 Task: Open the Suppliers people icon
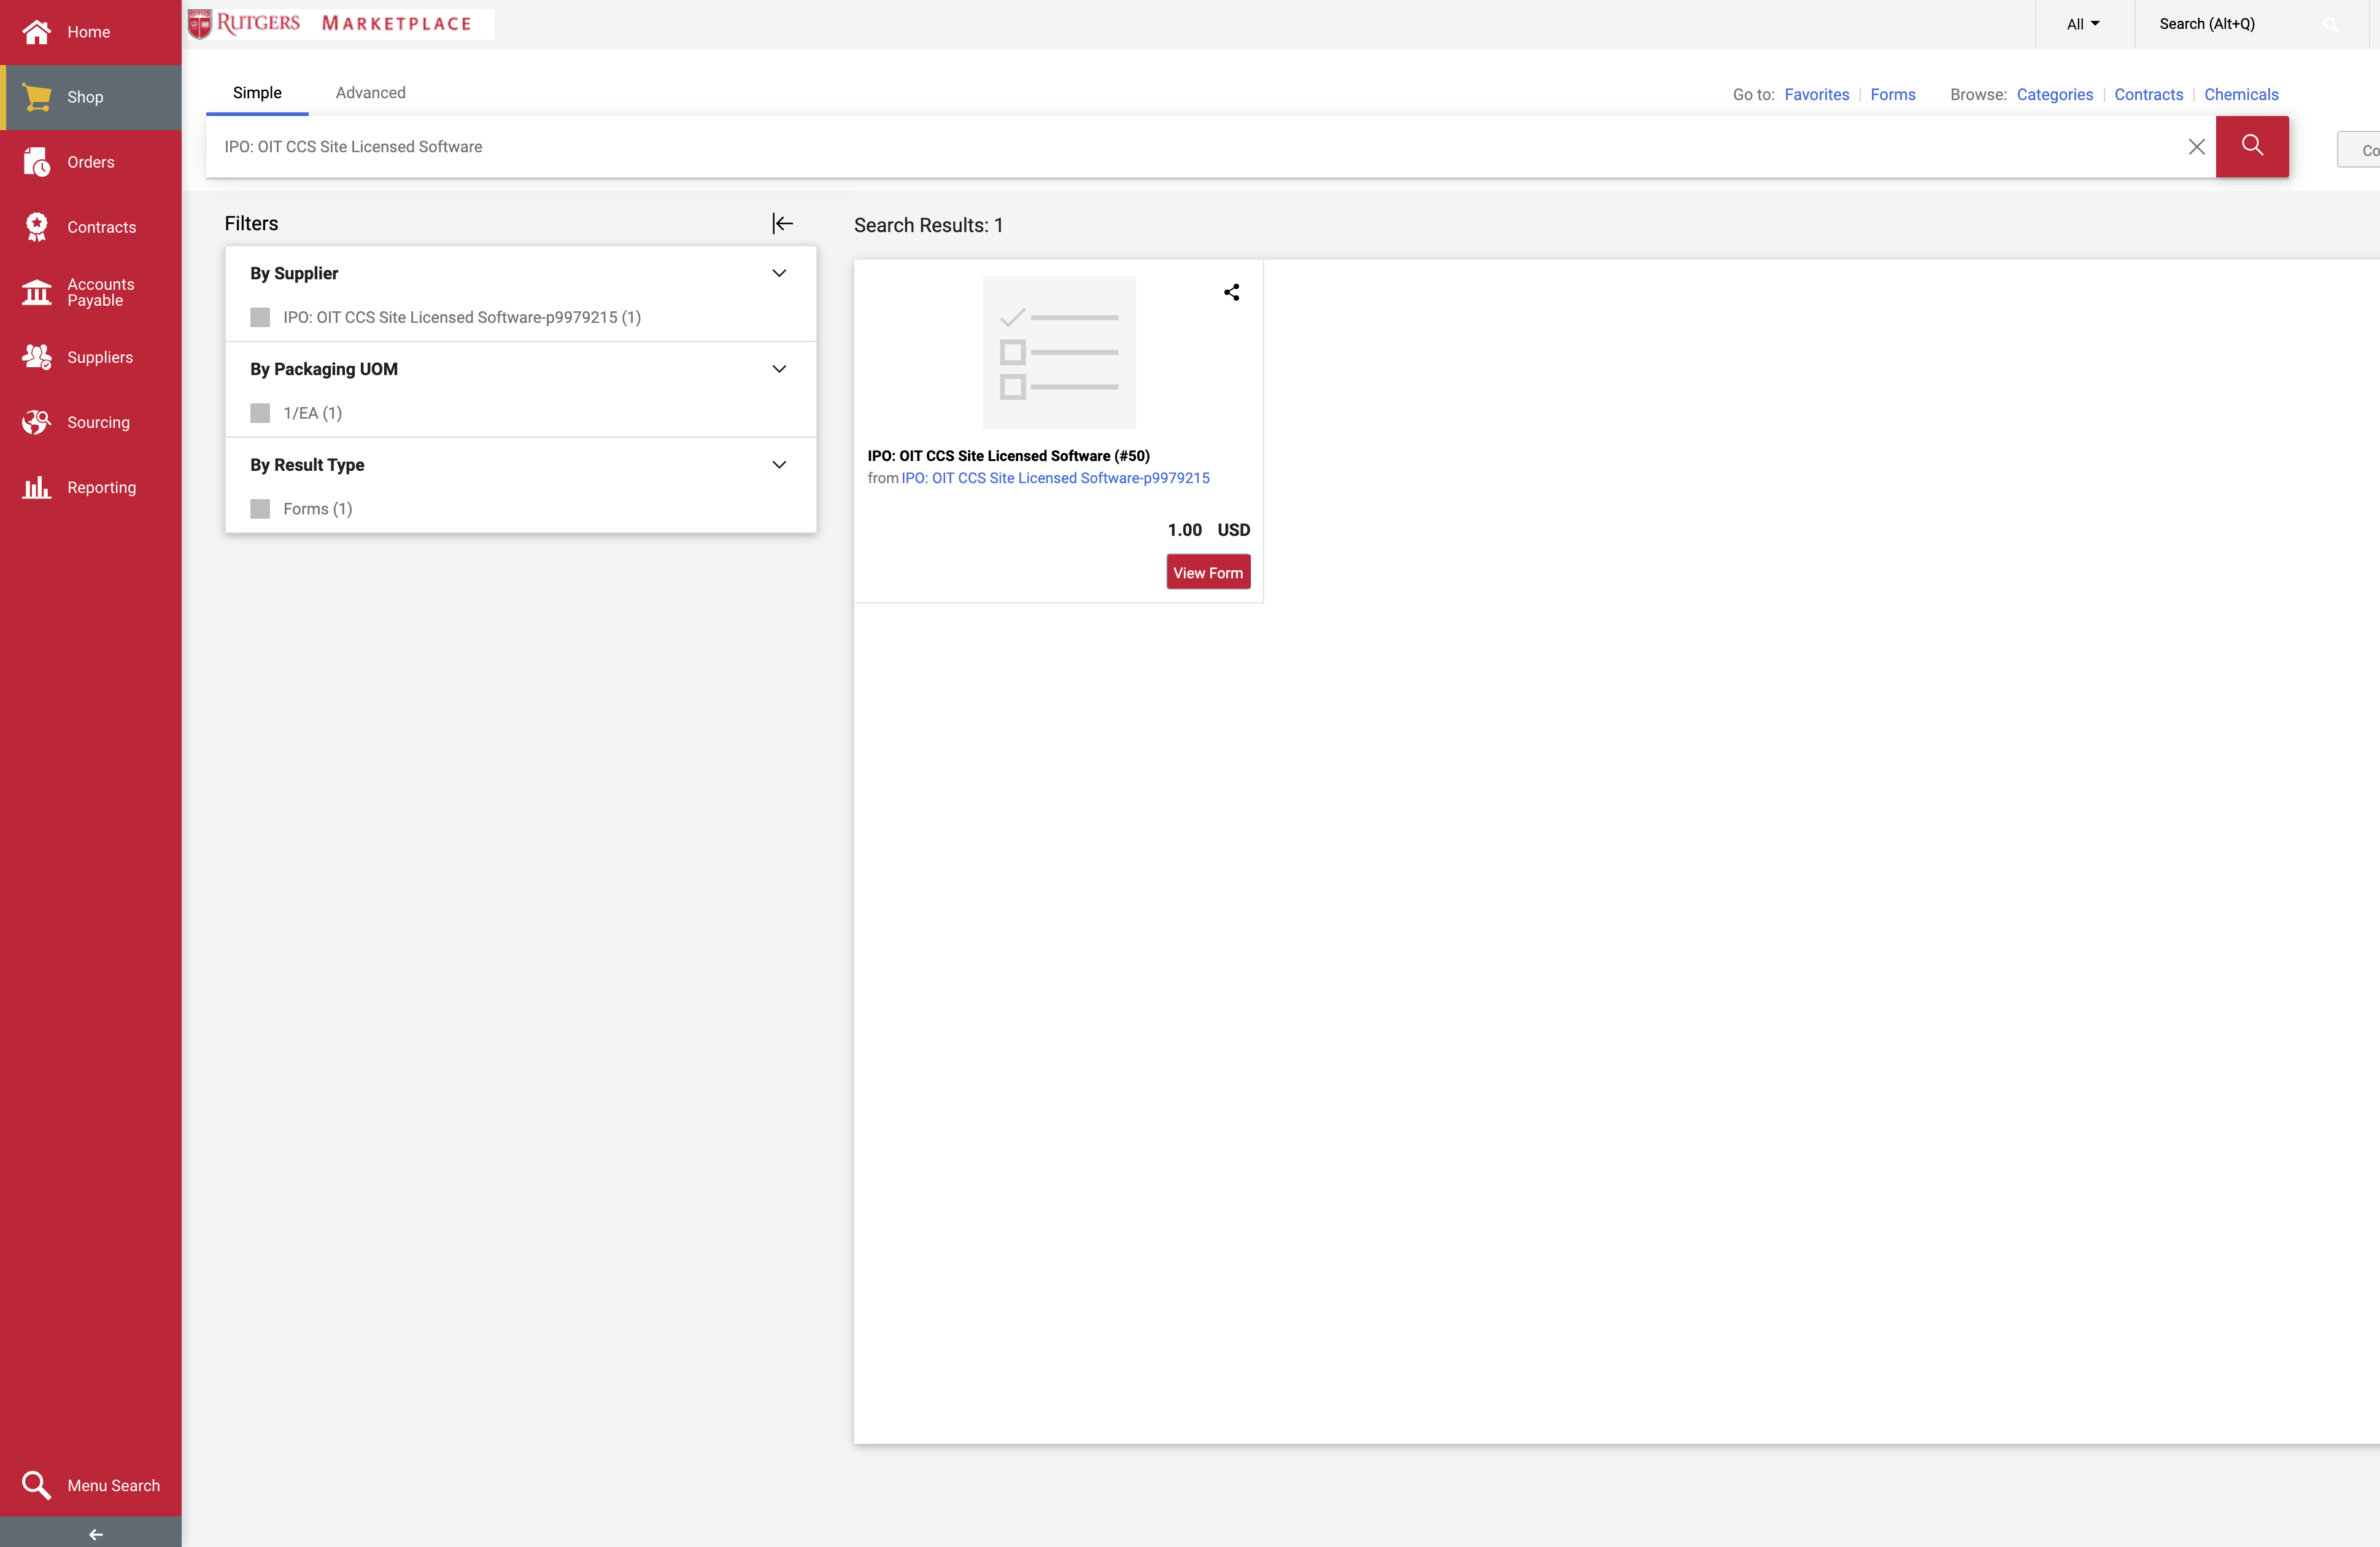click(x=37, y=357)
